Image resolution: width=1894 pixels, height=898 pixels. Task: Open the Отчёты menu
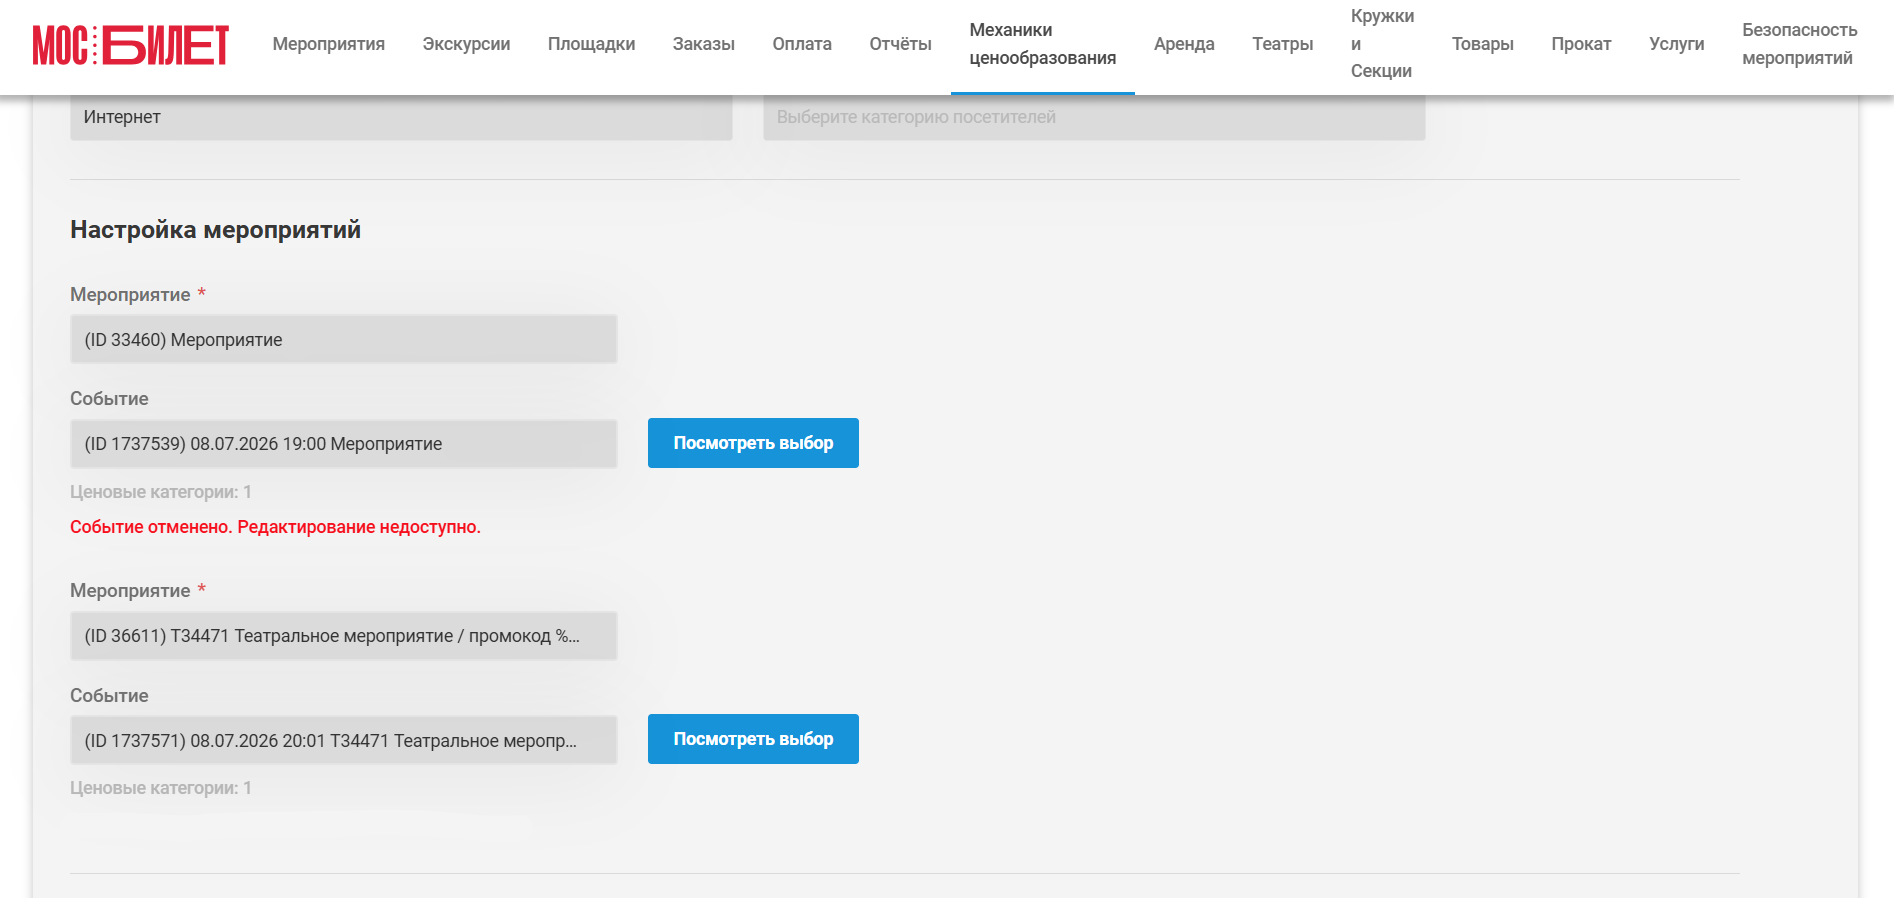click(900, 44)
